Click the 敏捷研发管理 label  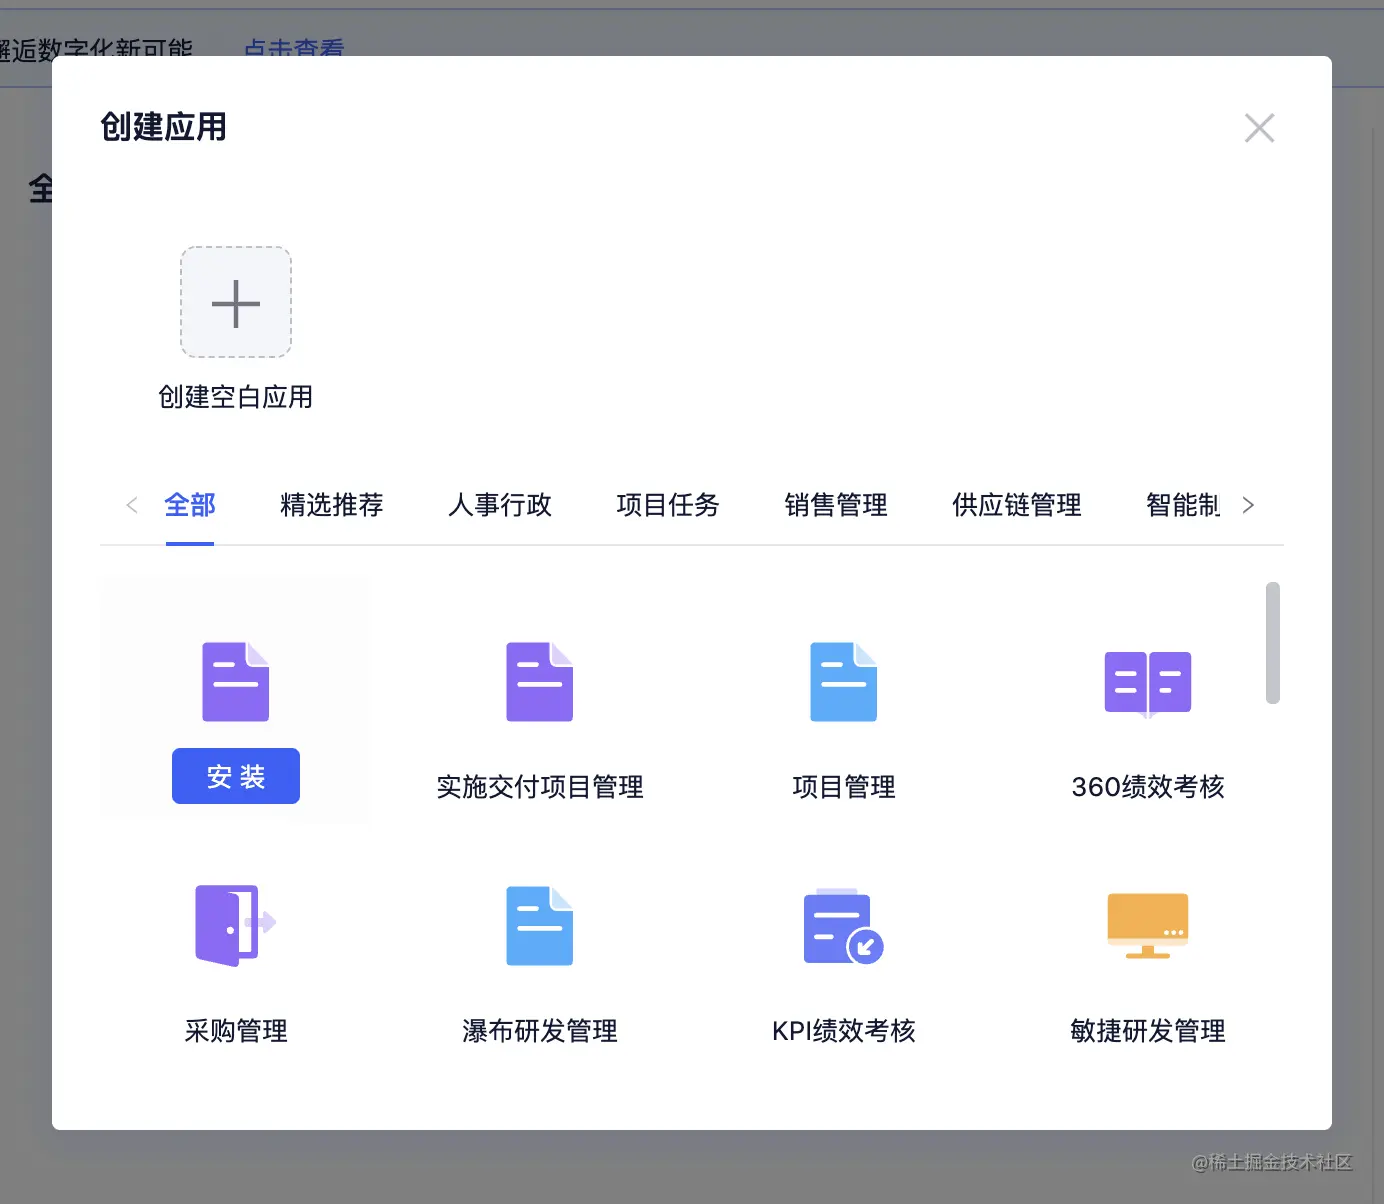[1148, 1031]
